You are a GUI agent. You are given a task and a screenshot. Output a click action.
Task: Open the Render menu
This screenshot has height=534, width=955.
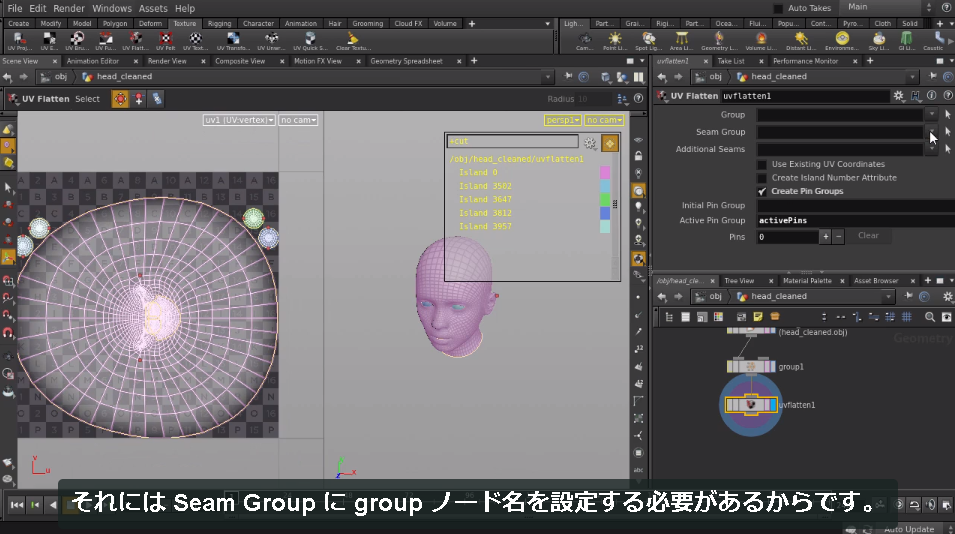click(x=68, y=8)
